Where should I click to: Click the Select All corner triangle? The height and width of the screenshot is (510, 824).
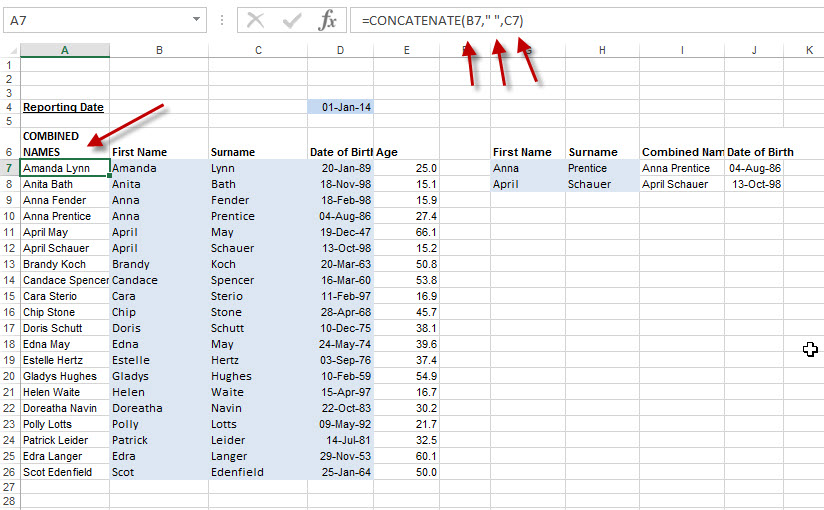point(12,50)
